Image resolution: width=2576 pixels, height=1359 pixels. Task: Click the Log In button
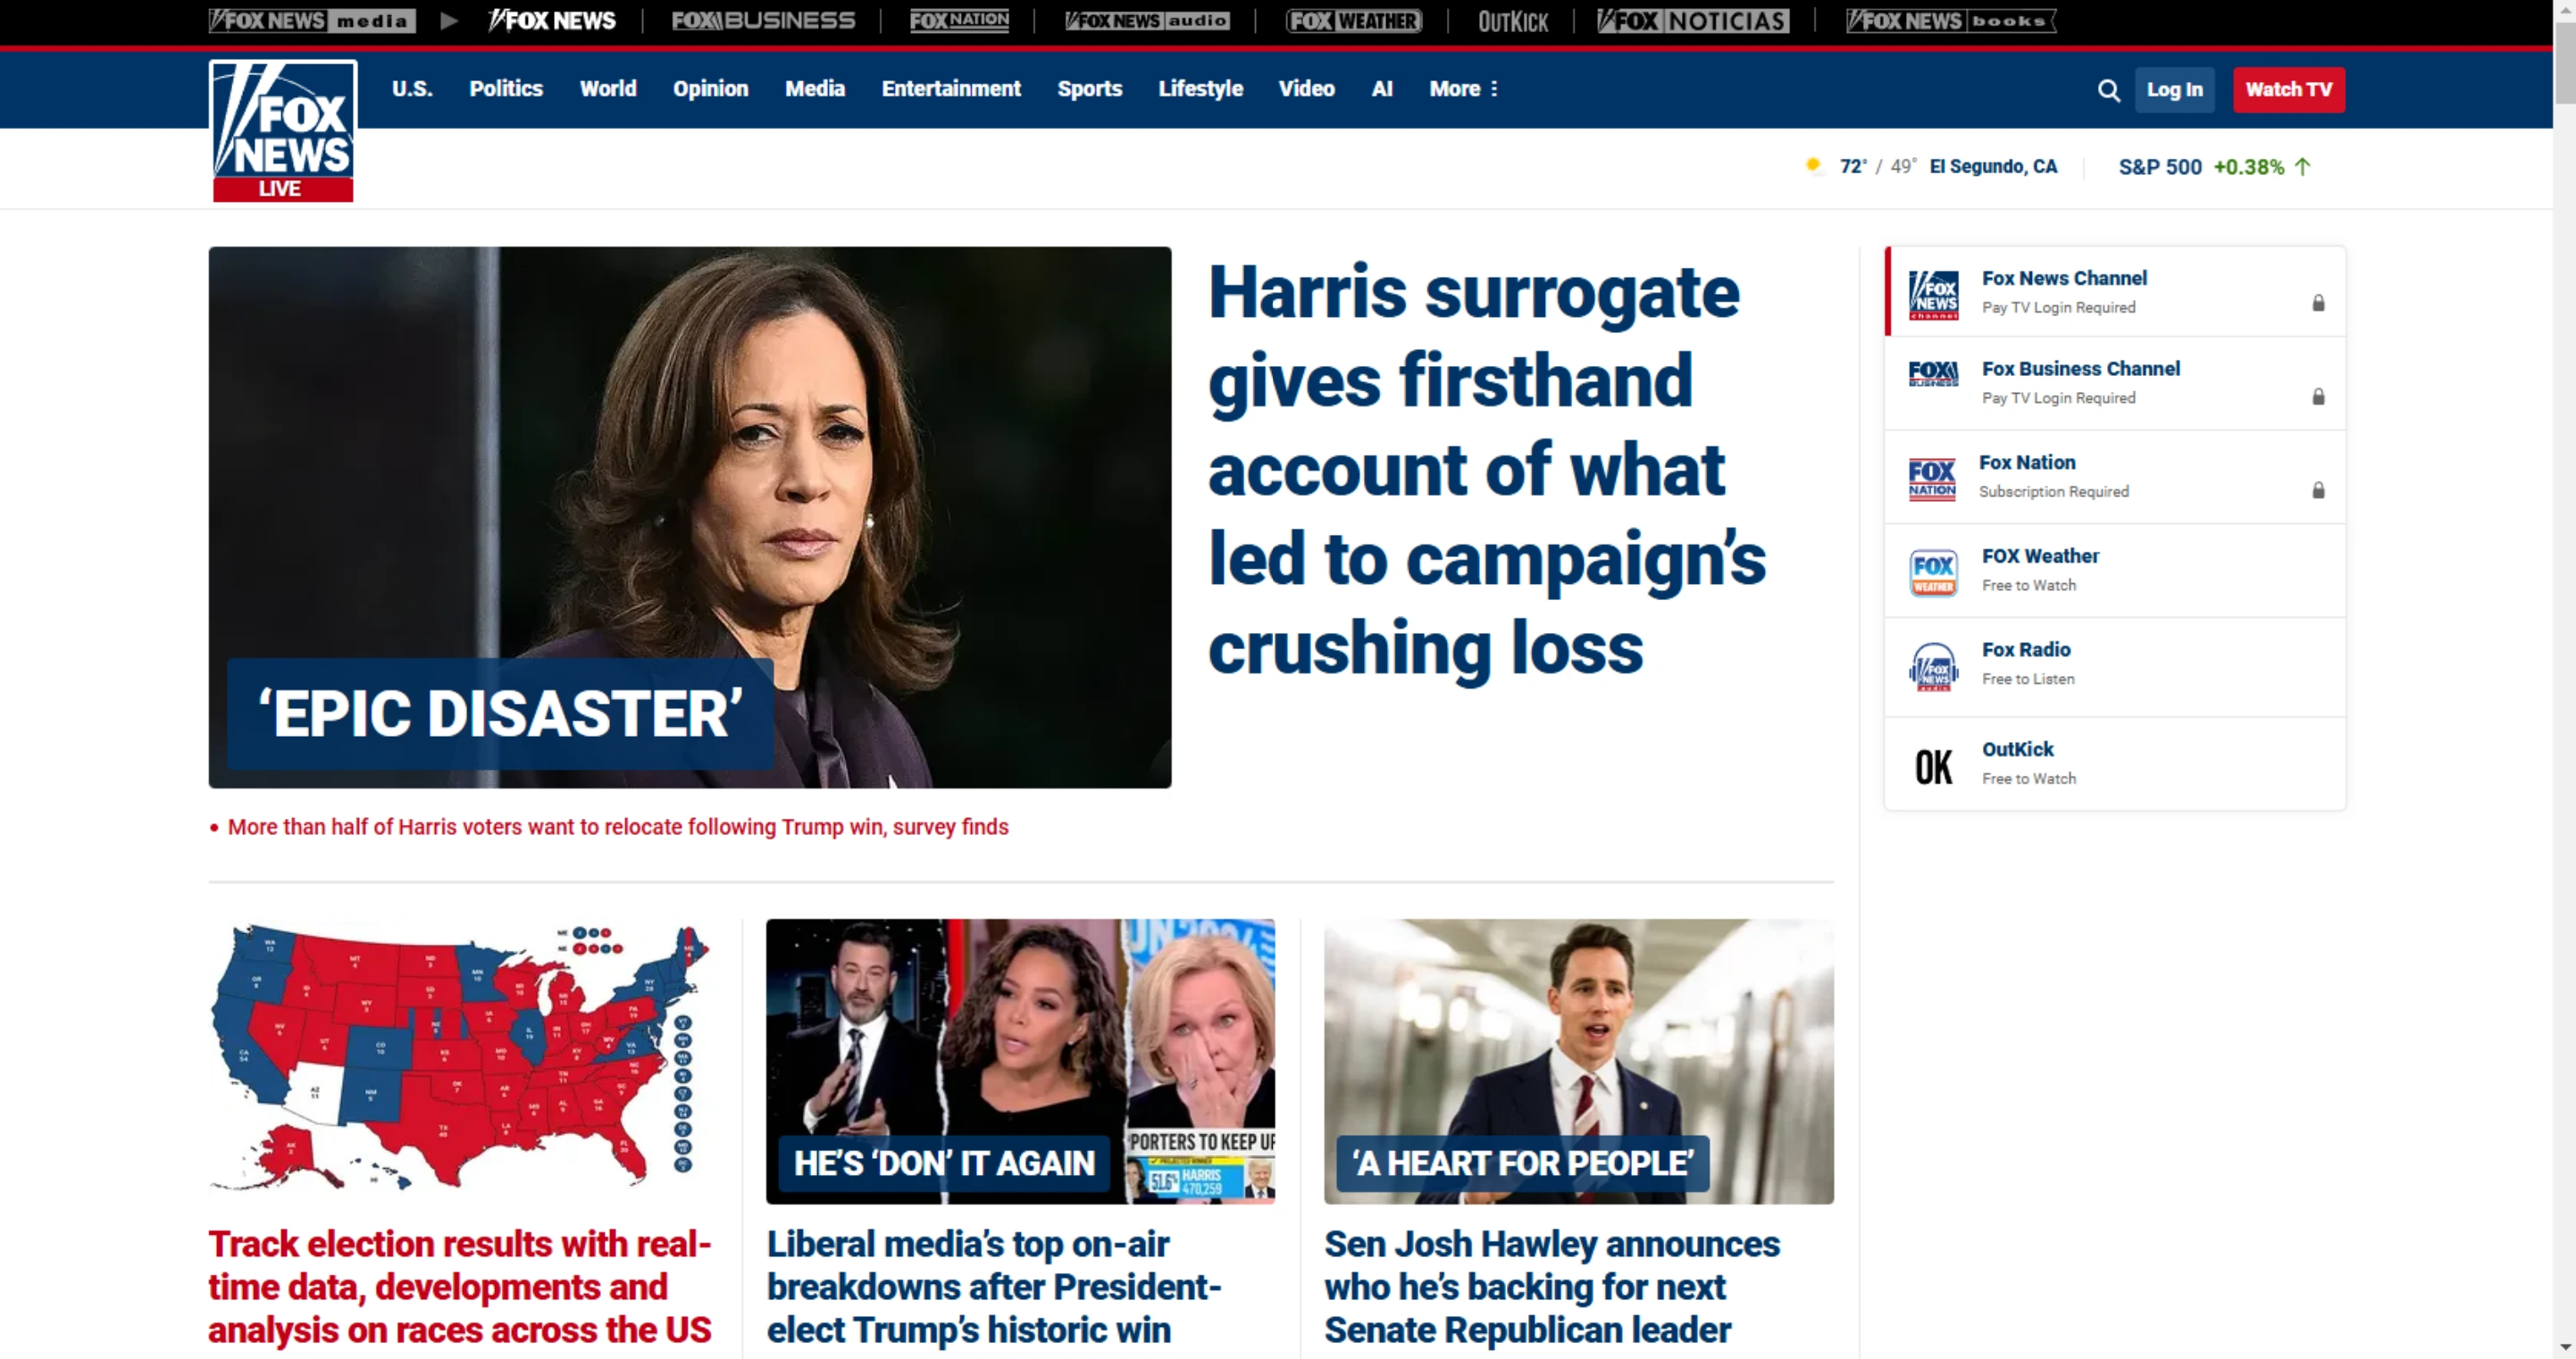pyautogui.click(x=2174, y=90)
